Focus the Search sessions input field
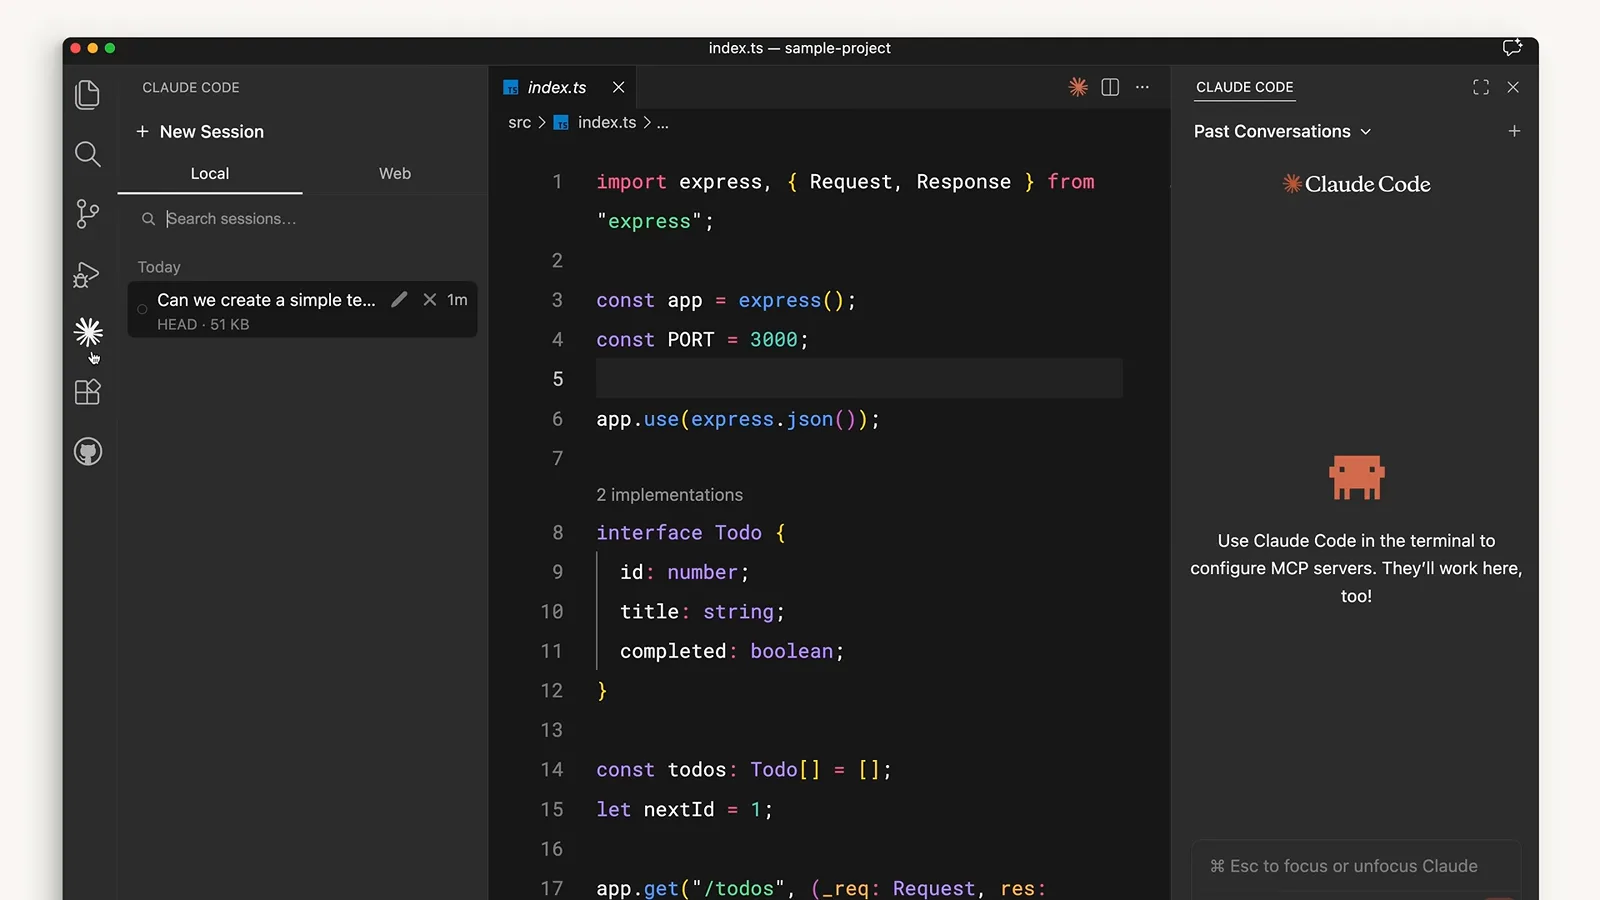Viewport: 1600px width, 900px height. pos(303,218)
